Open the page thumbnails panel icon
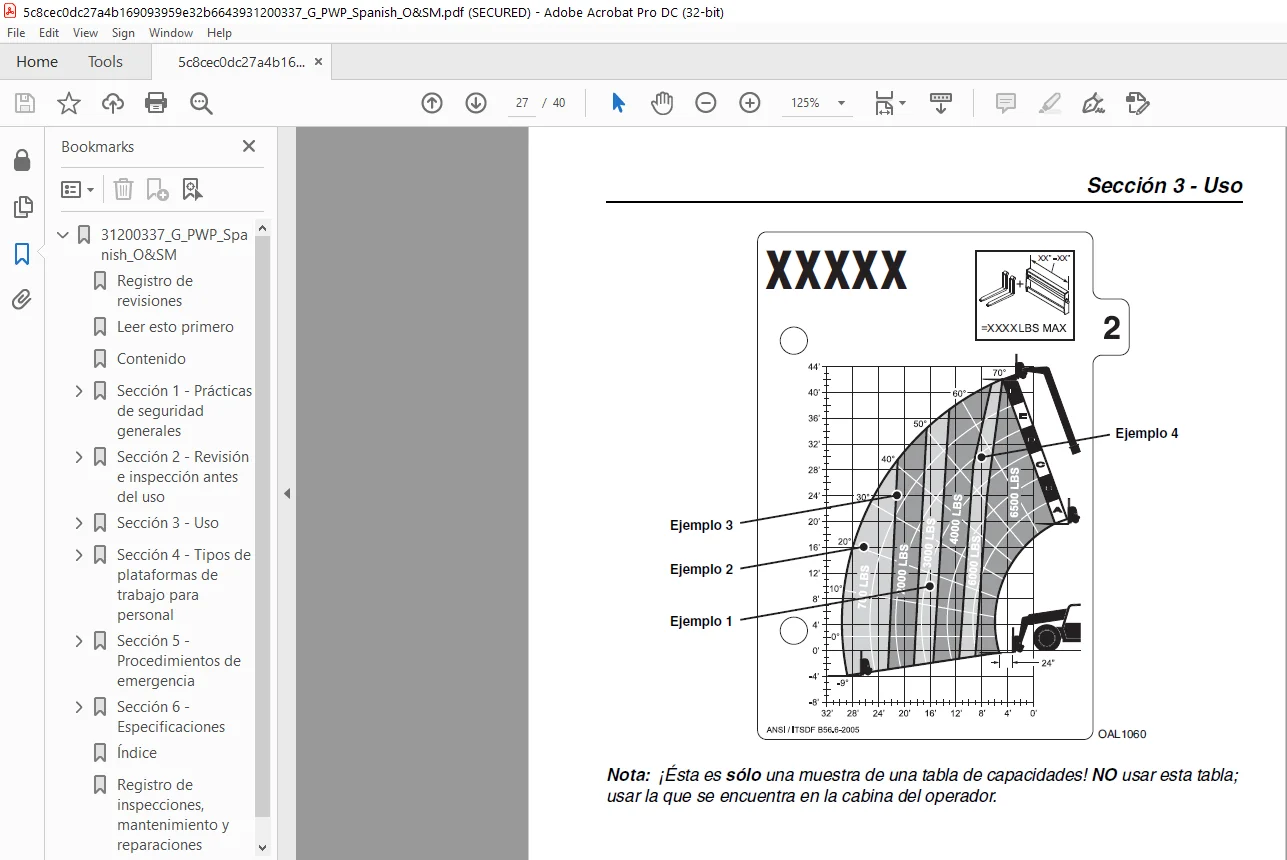This screenshot has height=860, width=1287. coord(22,207)
